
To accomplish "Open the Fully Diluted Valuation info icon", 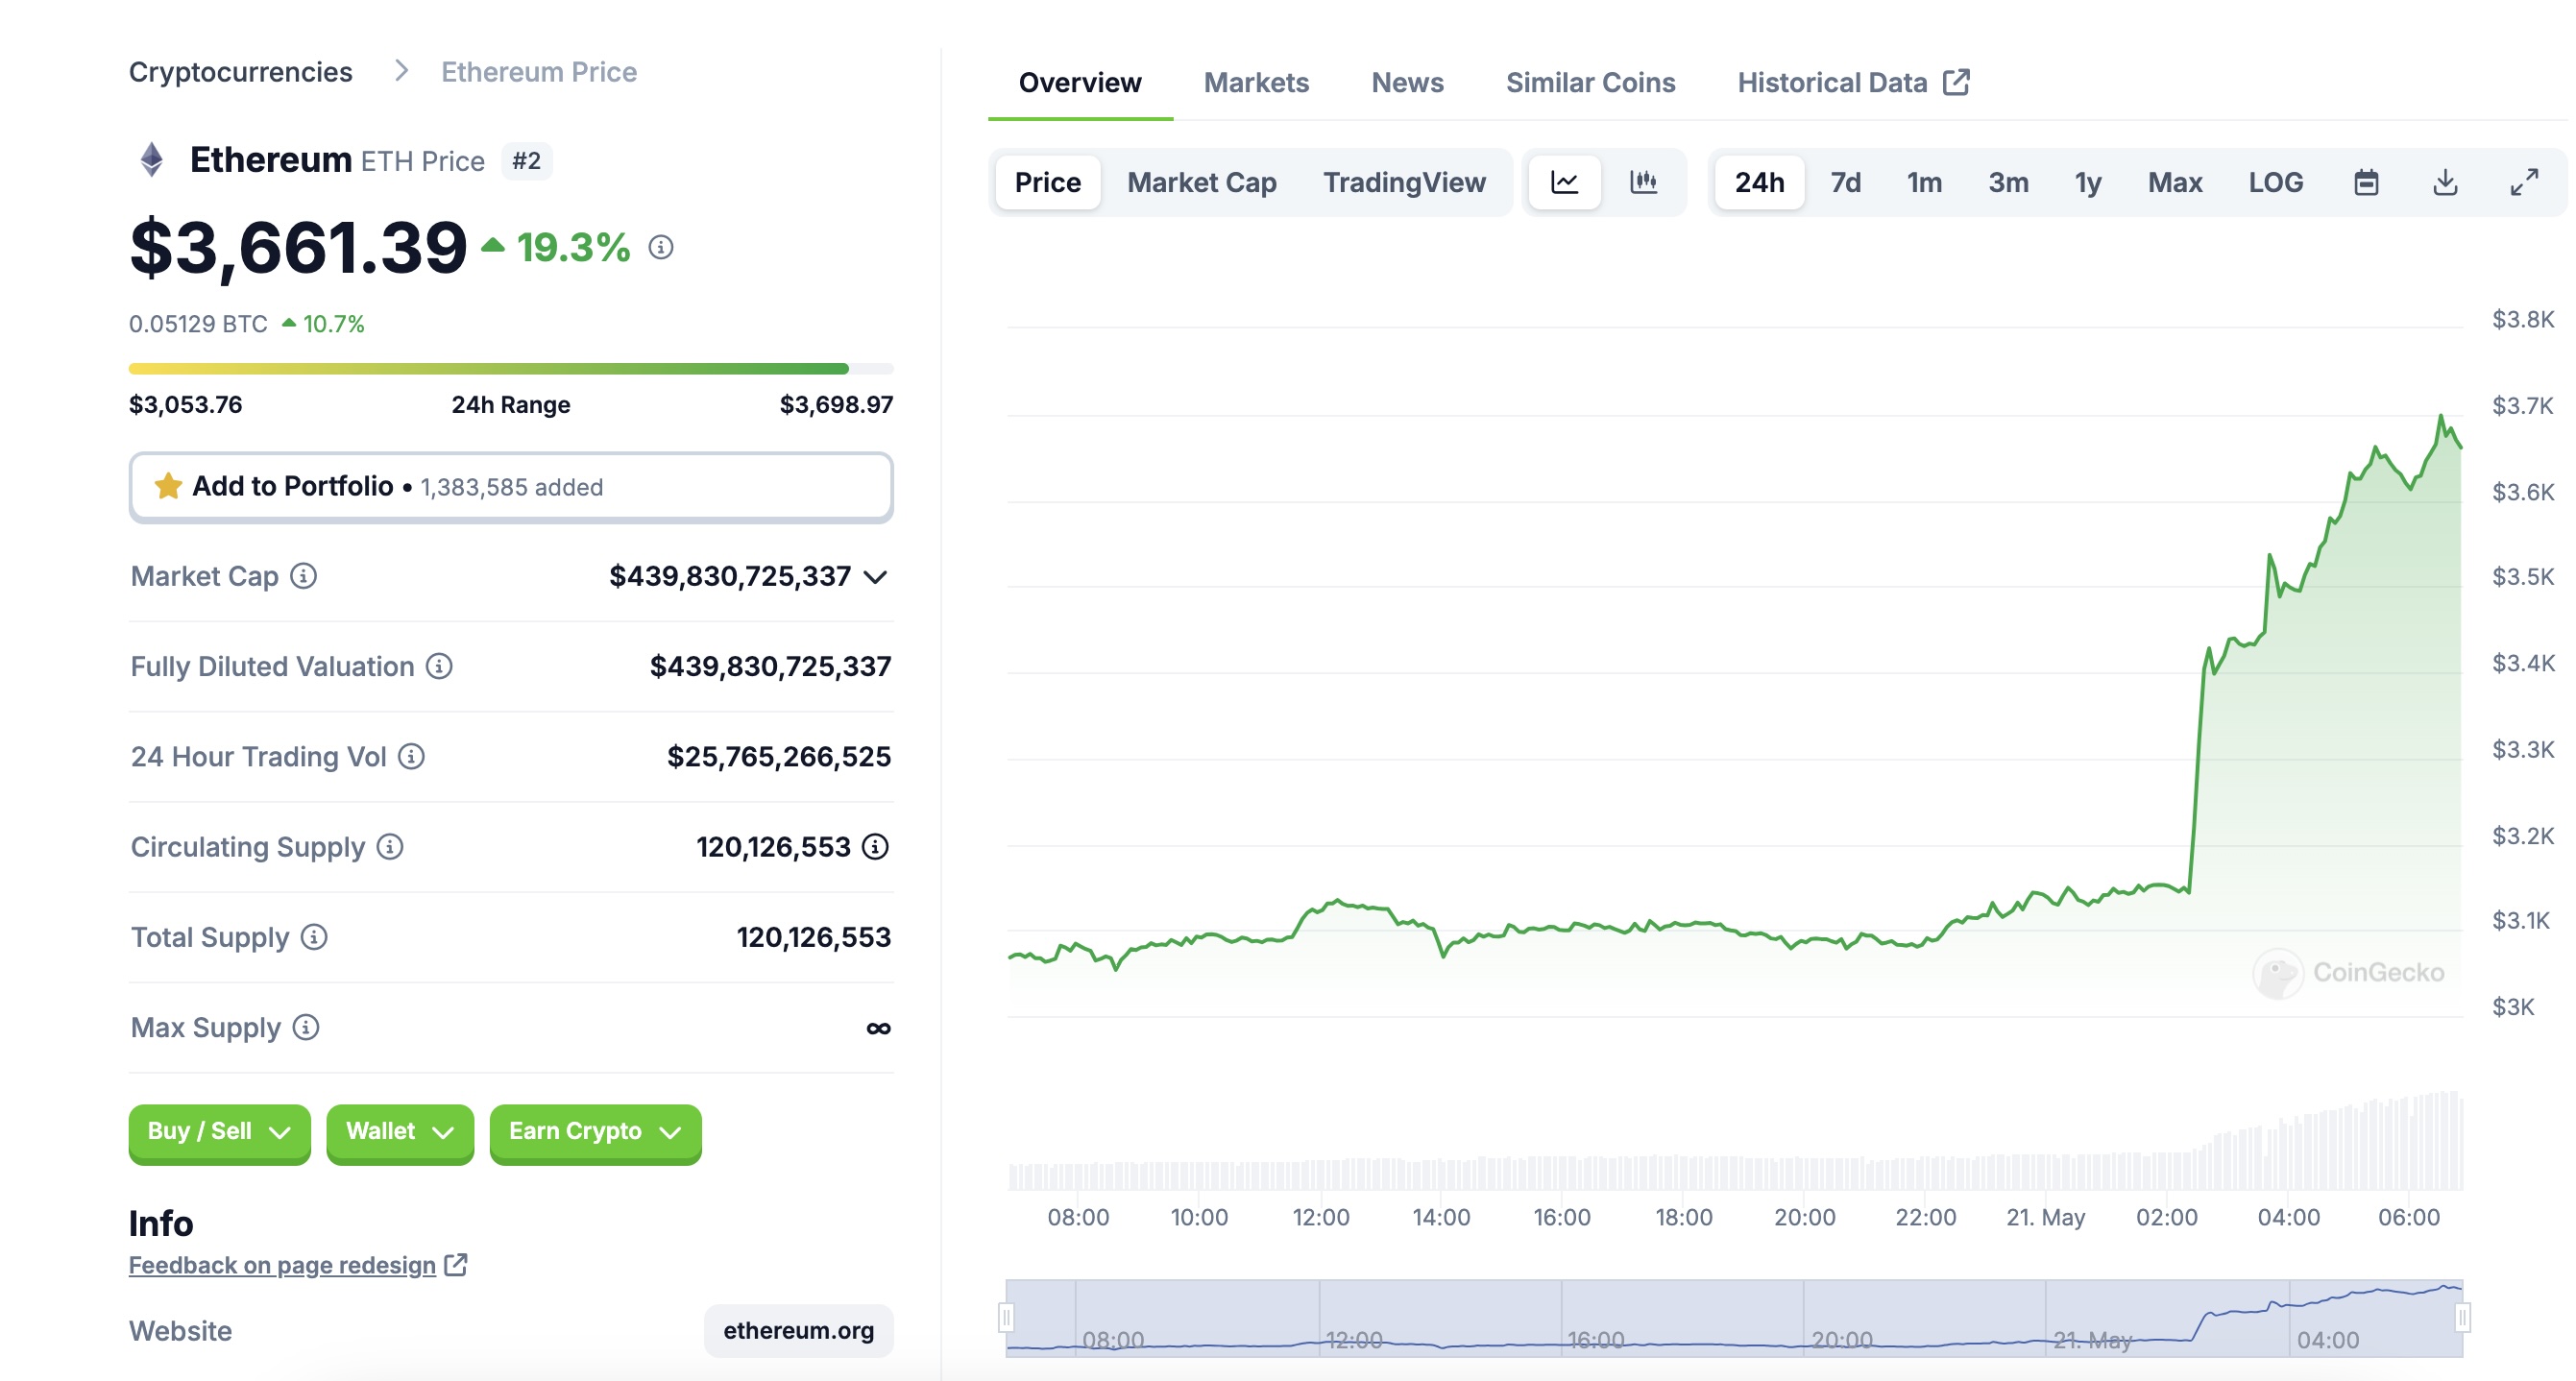I will [439, 666].
